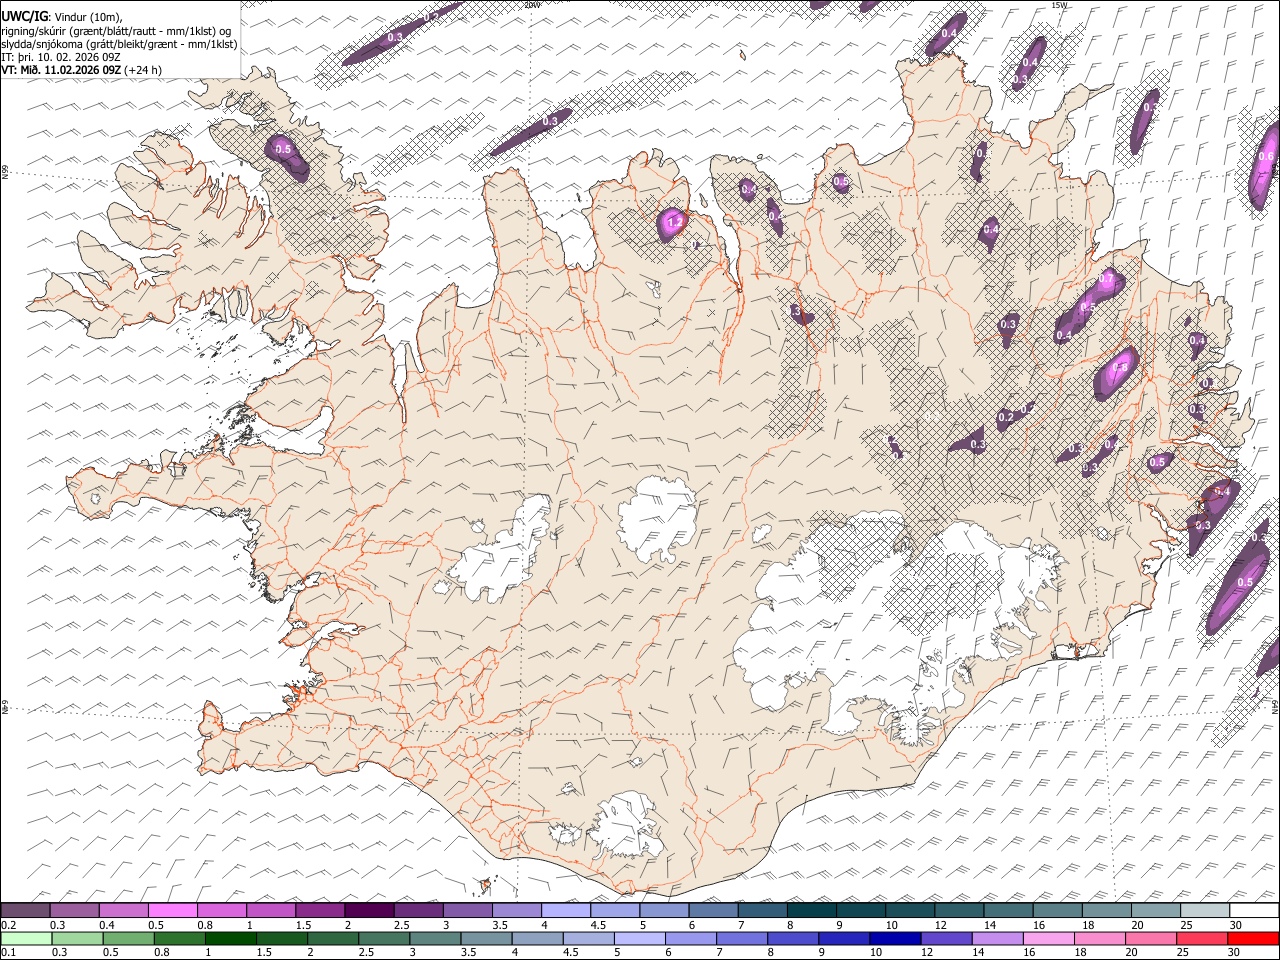Select the 16 grey-teal swatch on the upper scale
The width and height of the screenshot is (1280, 960).
pyautogui.click(x=1057, y=910)
